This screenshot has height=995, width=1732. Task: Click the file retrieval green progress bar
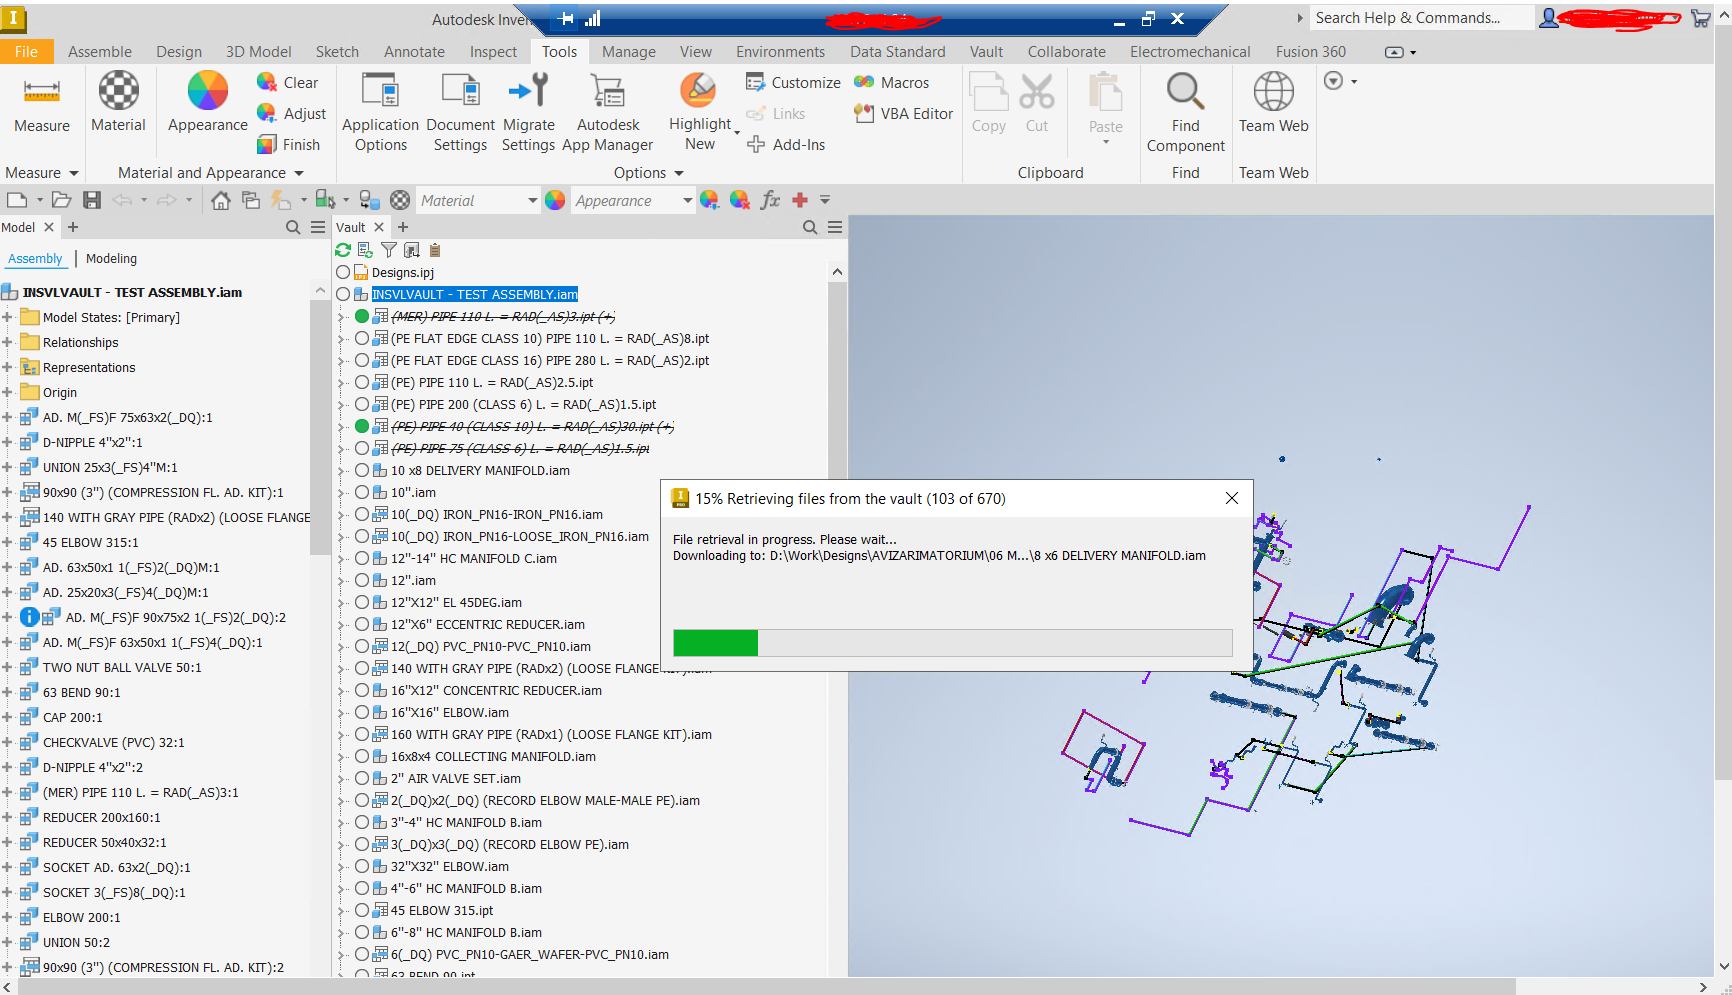click(716, 643)
